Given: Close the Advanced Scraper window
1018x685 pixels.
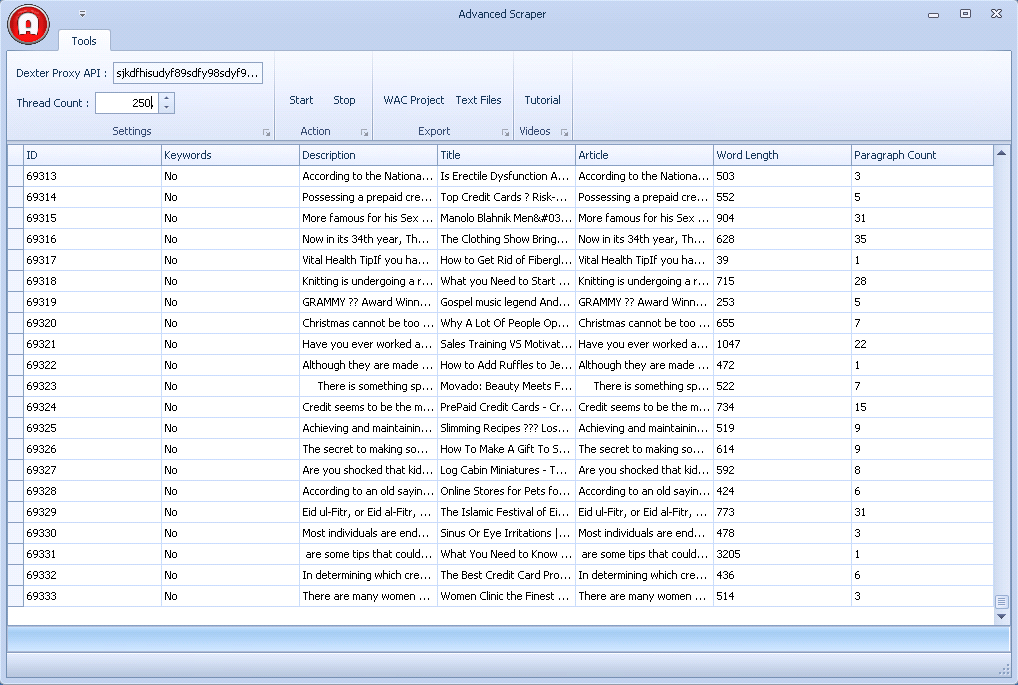Looking at the screenshot, I should pyautogui.click(x=997, y=14).
